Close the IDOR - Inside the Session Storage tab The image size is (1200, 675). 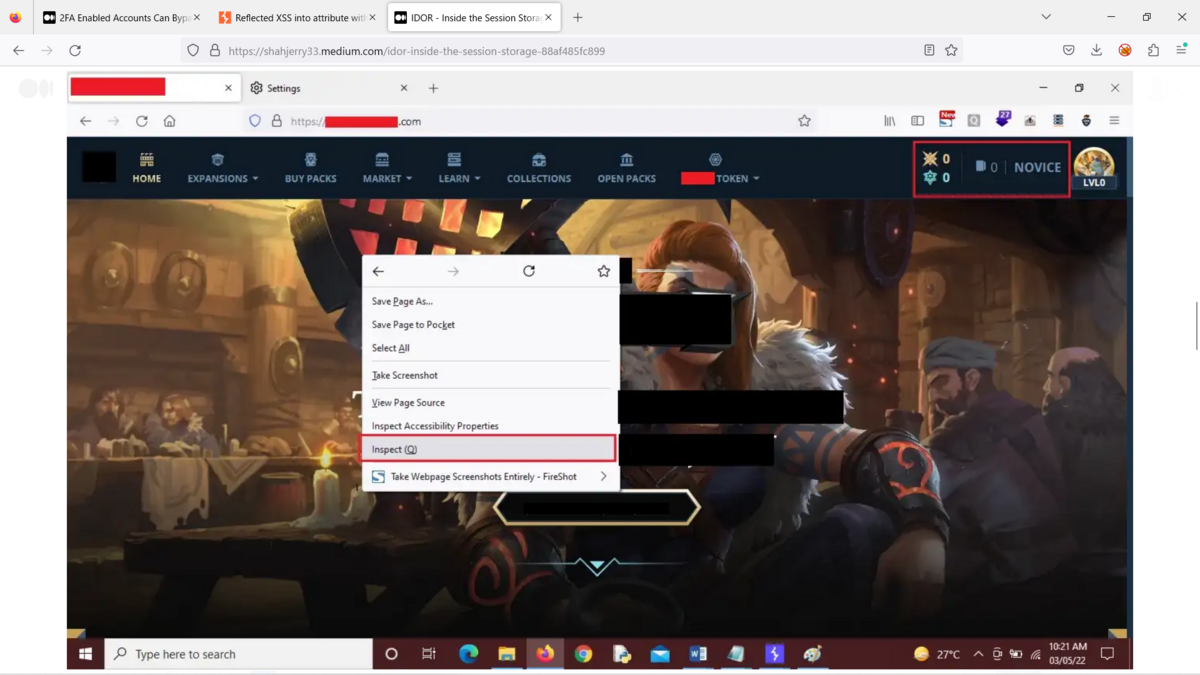pos(548,18)
